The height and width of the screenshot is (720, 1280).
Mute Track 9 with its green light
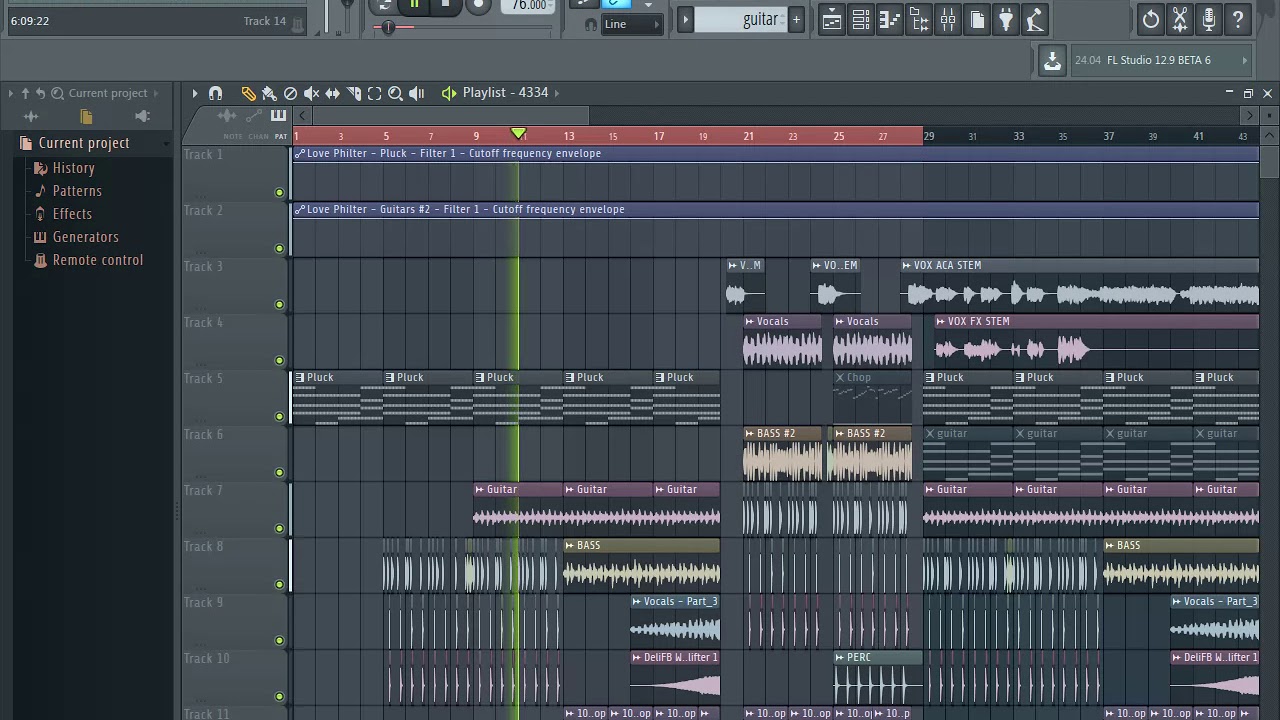[x=279, y=641]
